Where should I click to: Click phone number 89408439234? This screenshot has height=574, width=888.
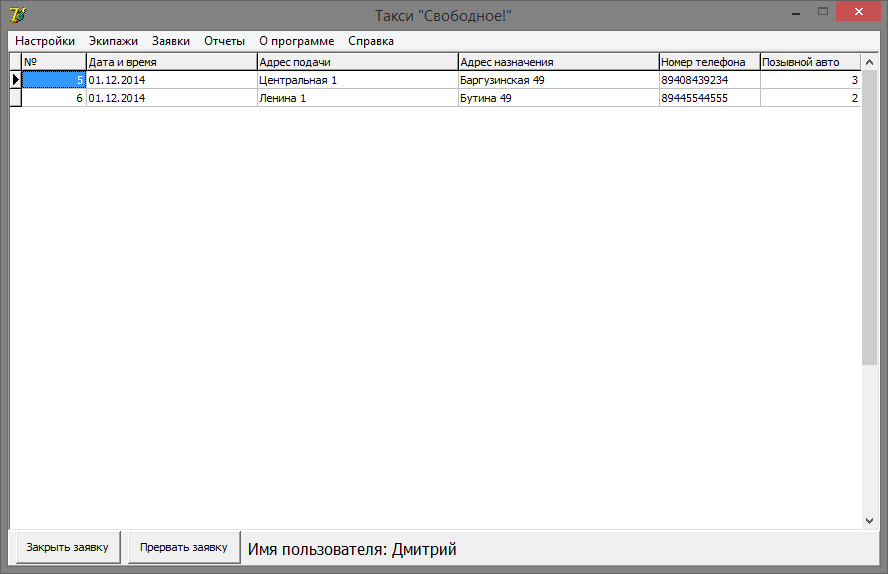(x=710, y=80)
